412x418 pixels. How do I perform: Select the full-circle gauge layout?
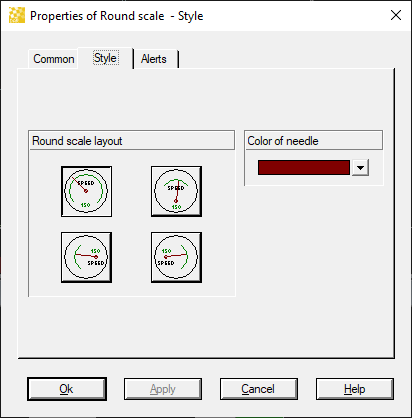(x=86, y=191)
